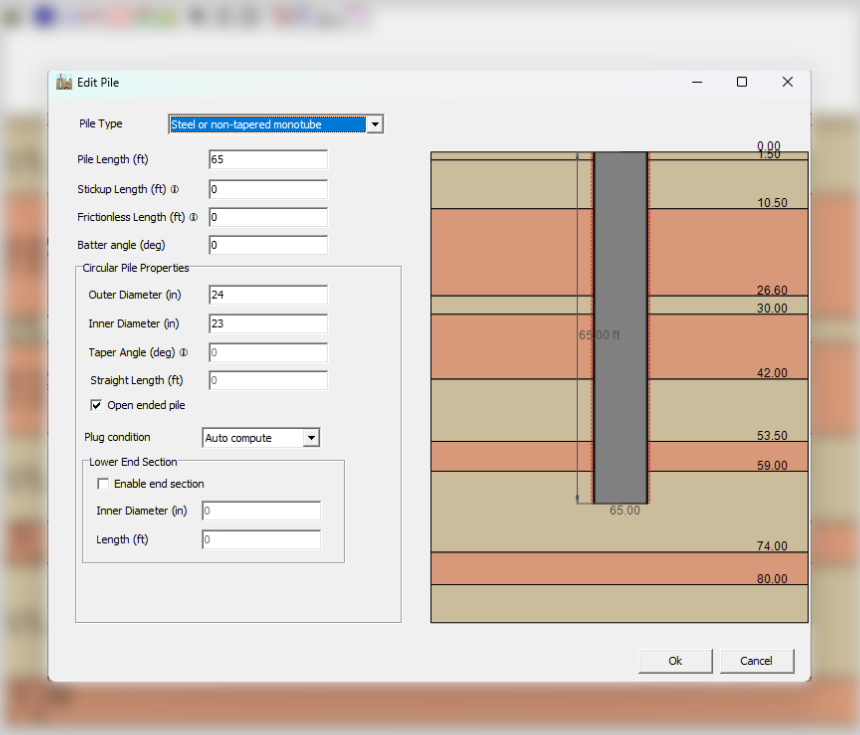
Task: Click the Edit Pile window icon
Action: (64, 82)
